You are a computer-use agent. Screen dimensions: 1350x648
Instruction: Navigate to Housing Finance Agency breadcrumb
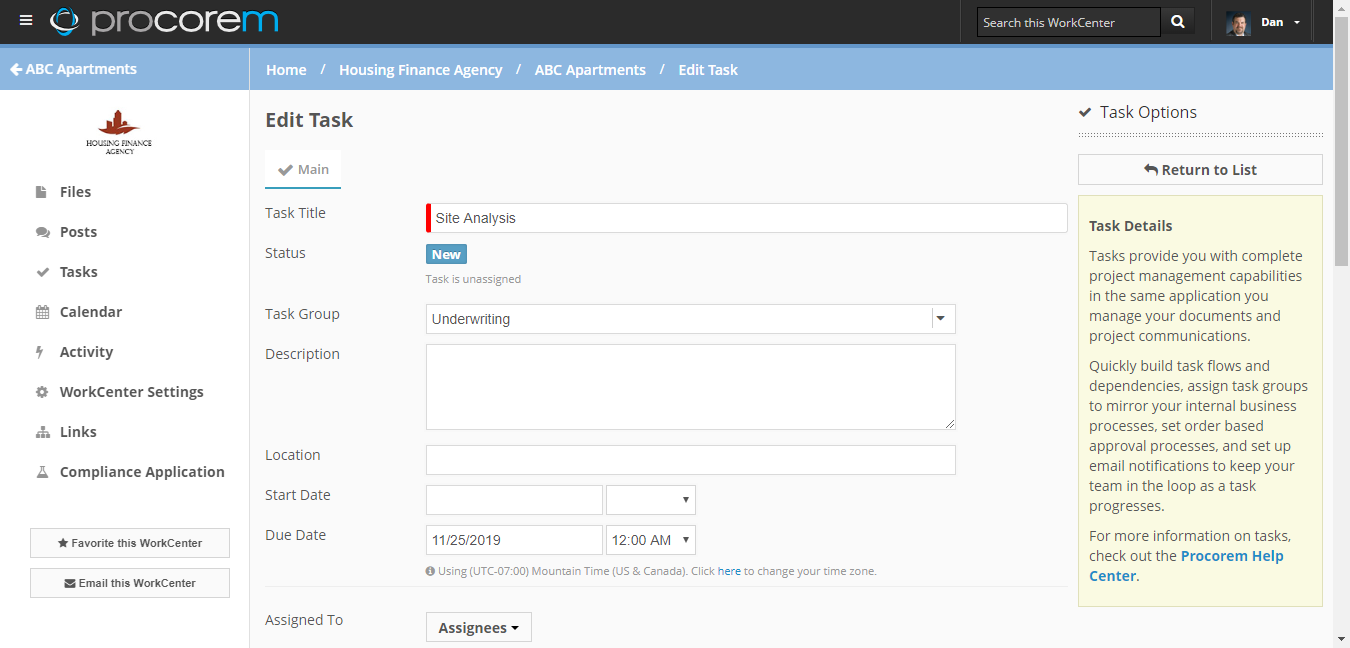click(x=420, y=69)
